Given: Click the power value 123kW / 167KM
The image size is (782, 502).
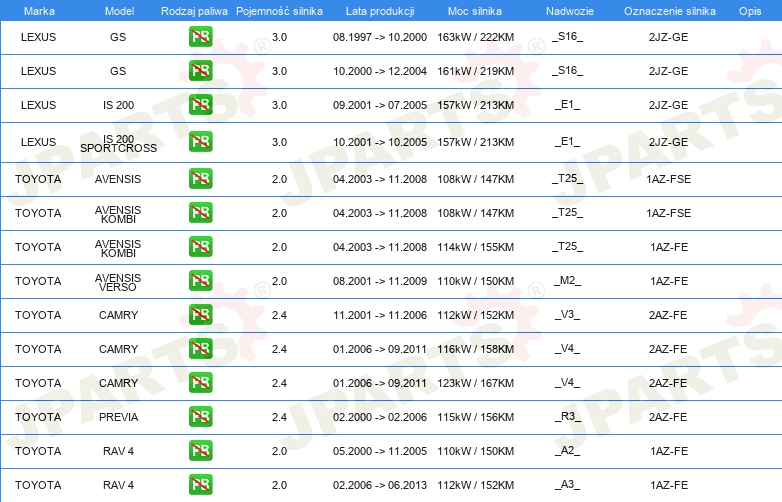Looking at the screenshot, I should (x=475, y=383).
